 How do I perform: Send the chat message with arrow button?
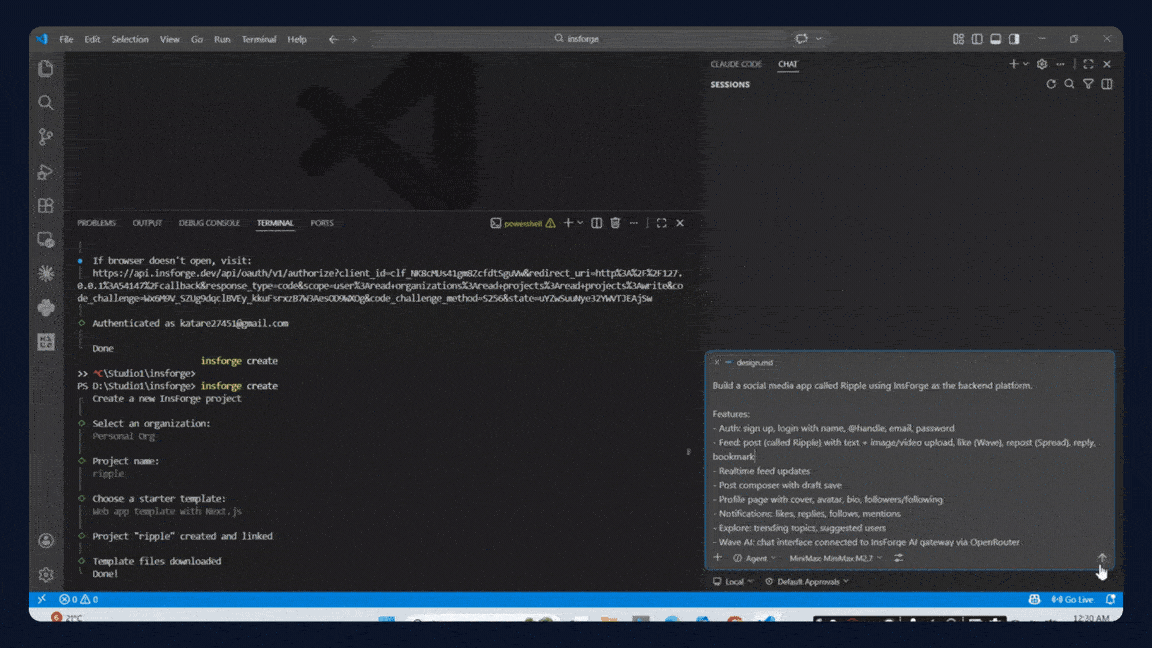click(x=1102, y=558)
